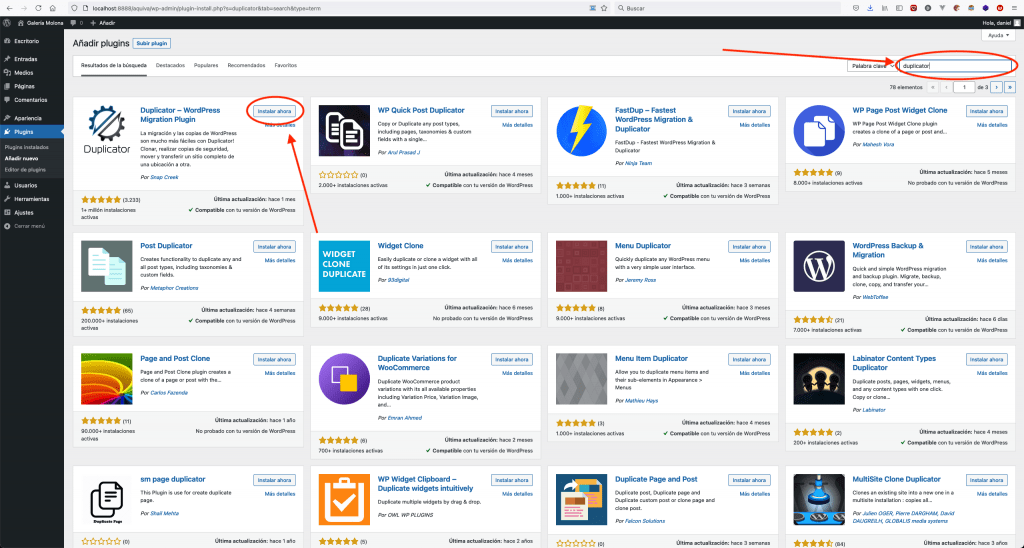Click the WordPress Backup & Migration icon
This screenshot has width=1024, height=548.
[x=819, y=266]
